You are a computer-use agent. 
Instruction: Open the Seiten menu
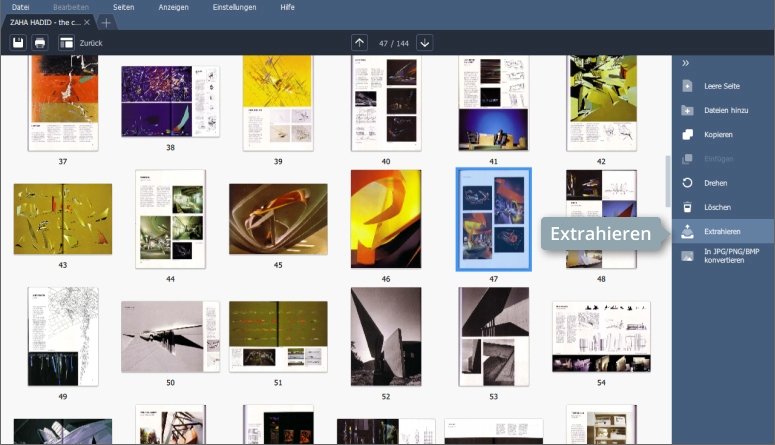pos(124,7)
